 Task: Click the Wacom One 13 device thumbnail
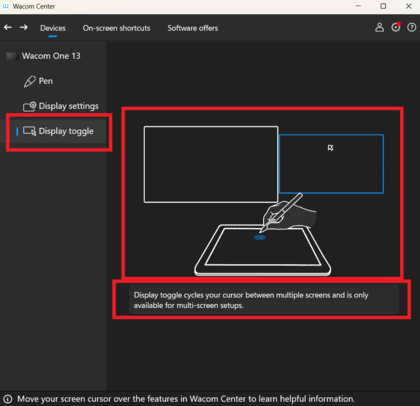tap(12, 56)
